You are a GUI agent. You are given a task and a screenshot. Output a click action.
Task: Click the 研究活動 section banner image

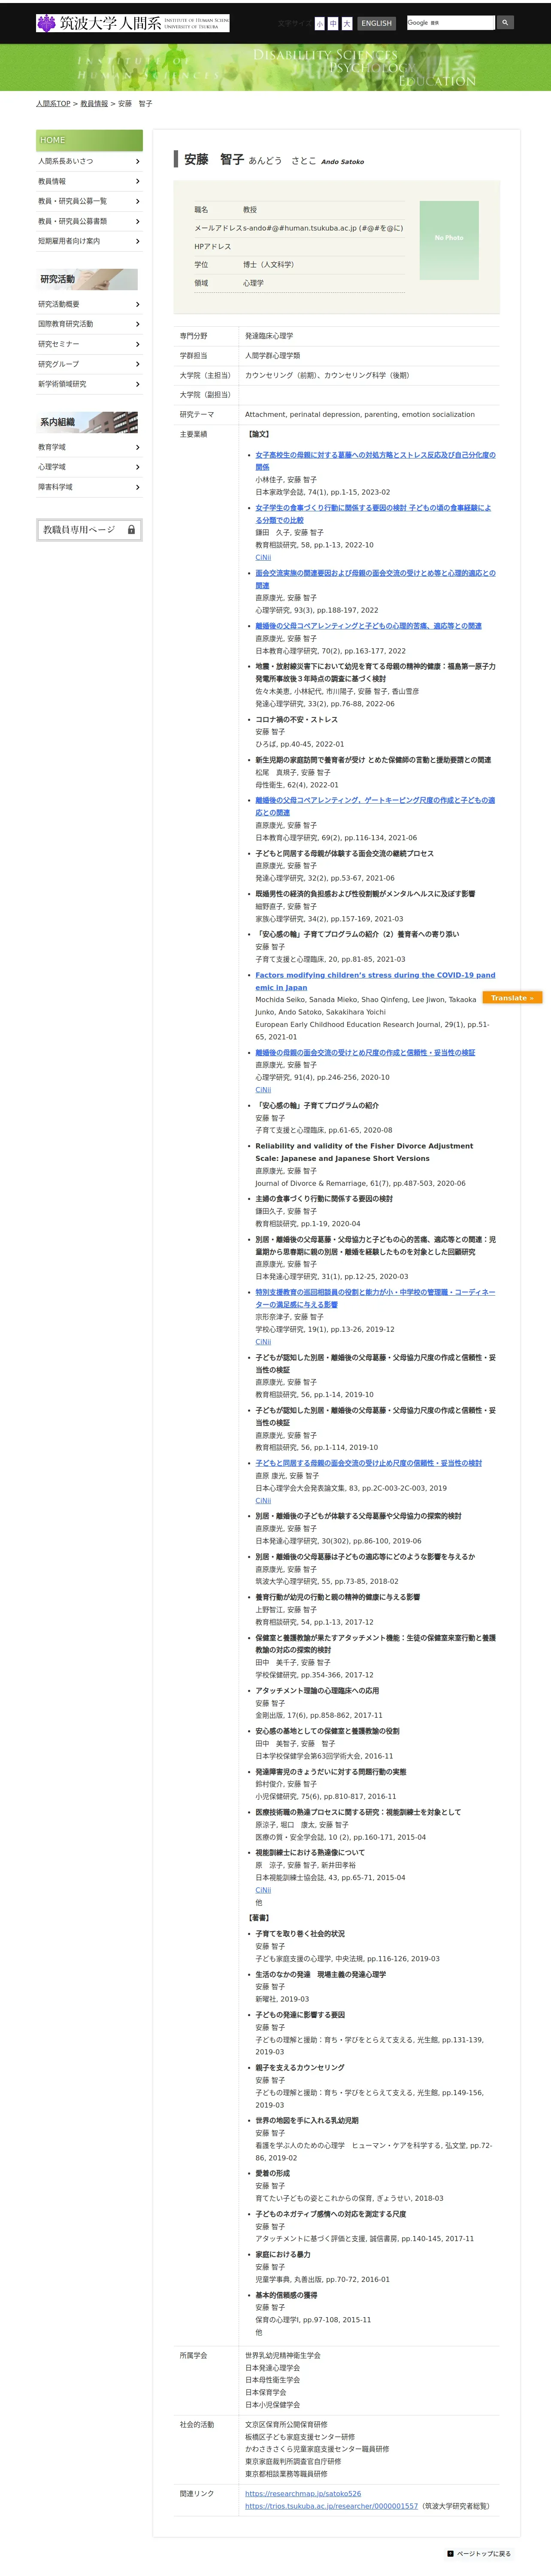click(x=88, y=279)
